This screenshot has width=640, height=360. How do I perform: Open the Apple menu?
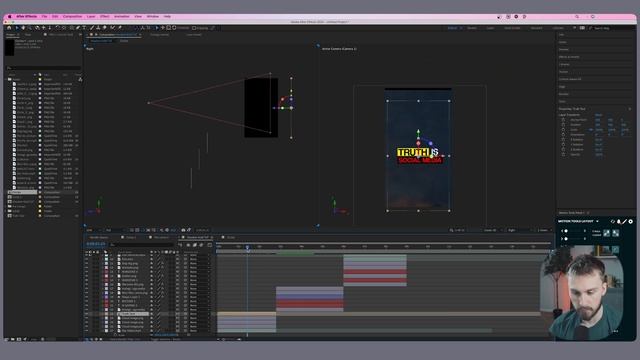pyautogui.click(x=9, y=17)
